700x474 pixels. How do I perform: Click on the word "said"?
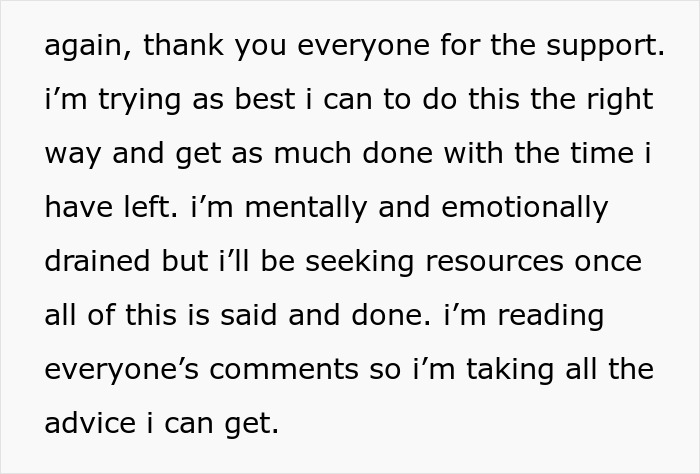coord(248,315)
